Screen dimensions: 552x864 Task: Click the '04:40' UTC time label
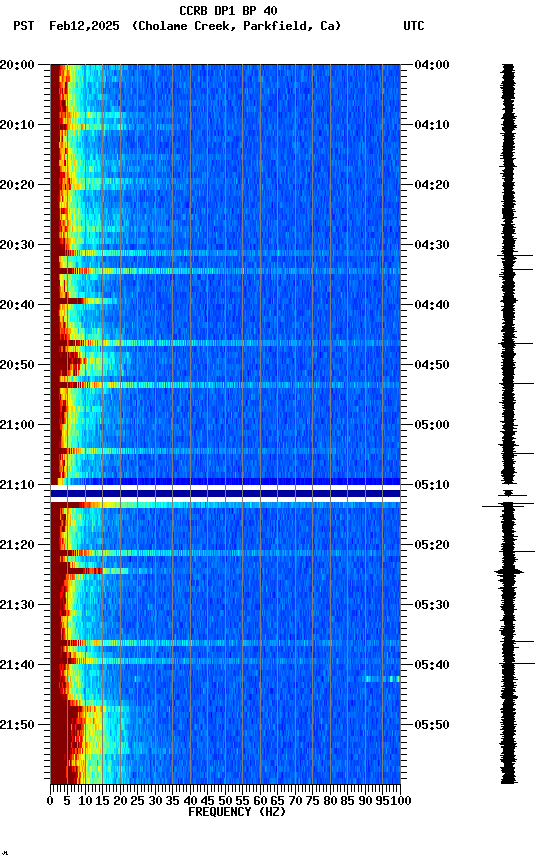click(x=432, y=305)
